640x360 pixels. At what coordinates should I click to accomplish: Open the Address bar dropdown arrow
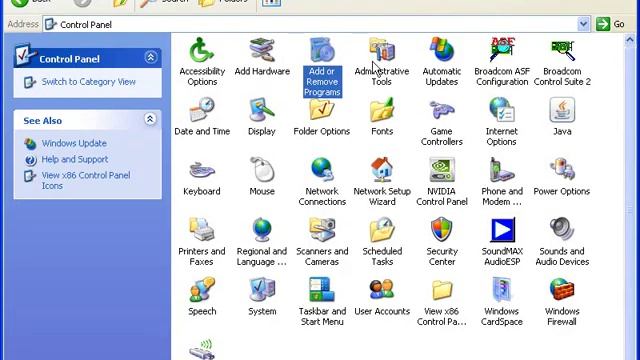584,24
